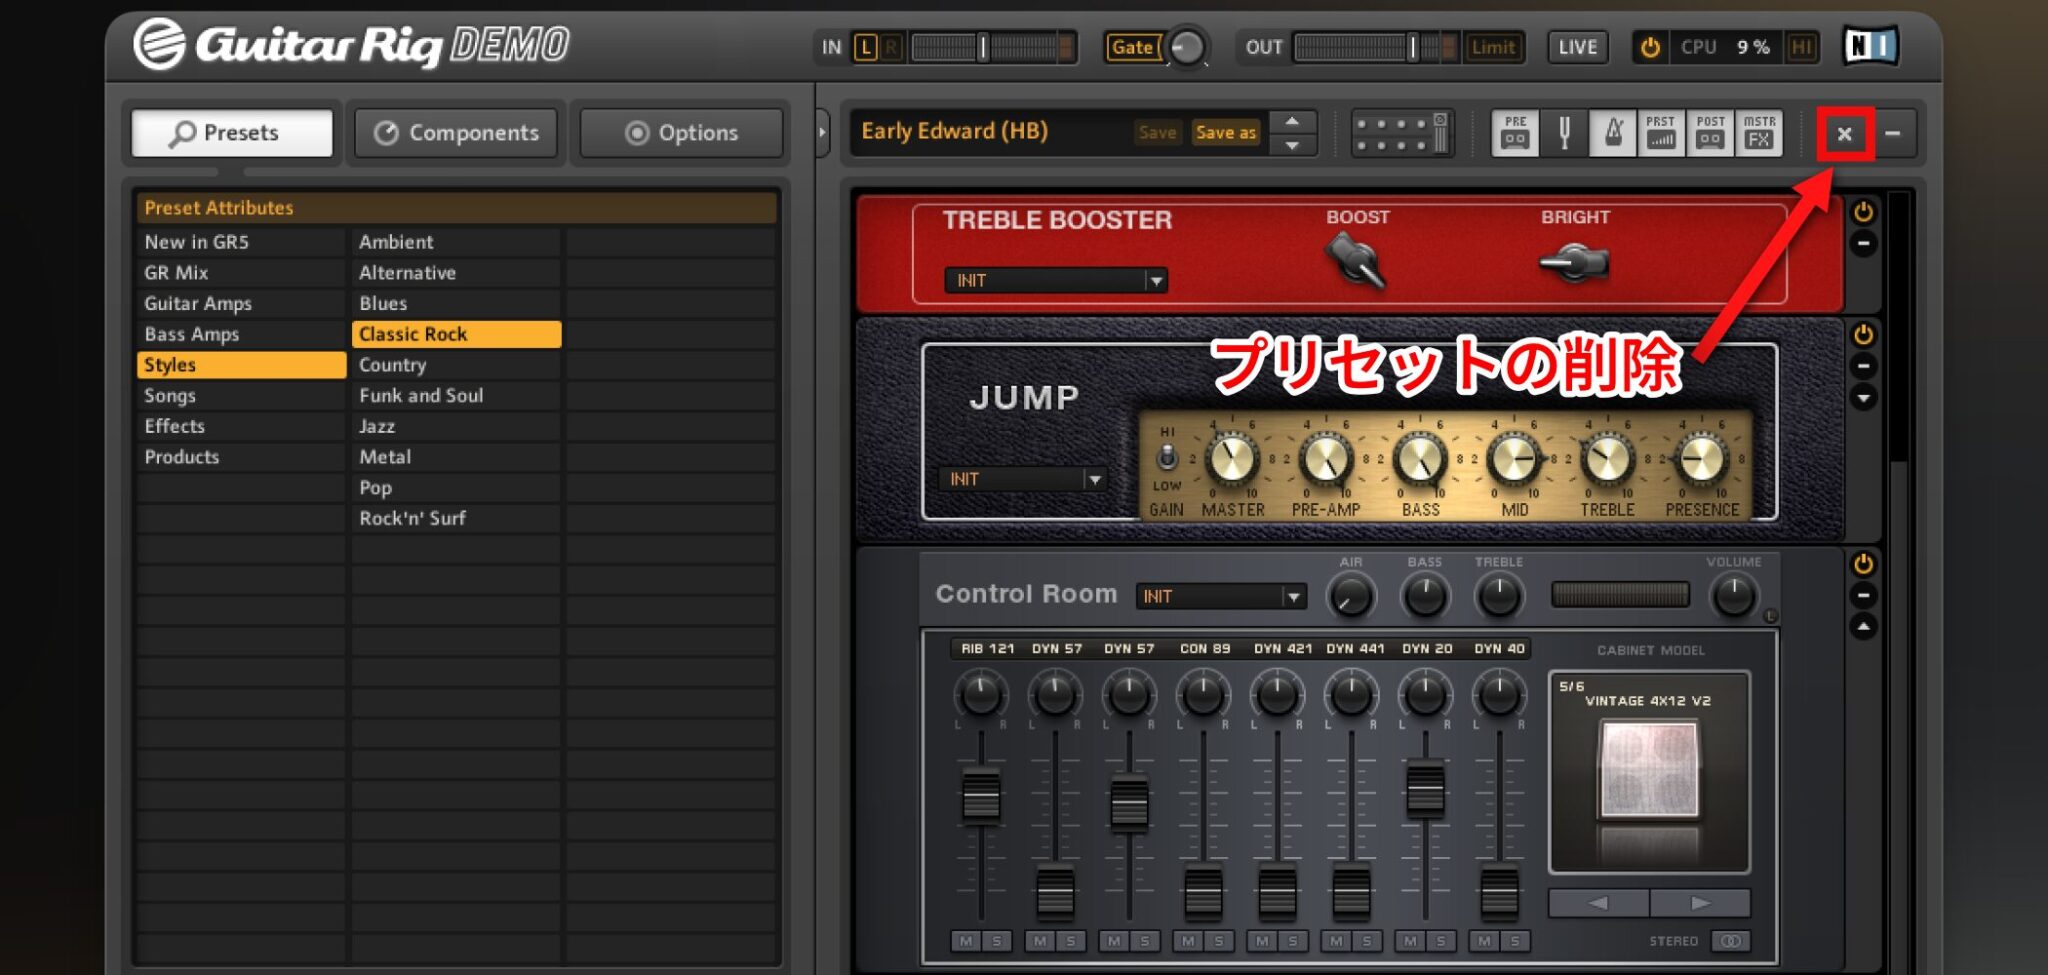Show the POST tapedeck module
2048x975 pixels.
[x=1710, y=133]
